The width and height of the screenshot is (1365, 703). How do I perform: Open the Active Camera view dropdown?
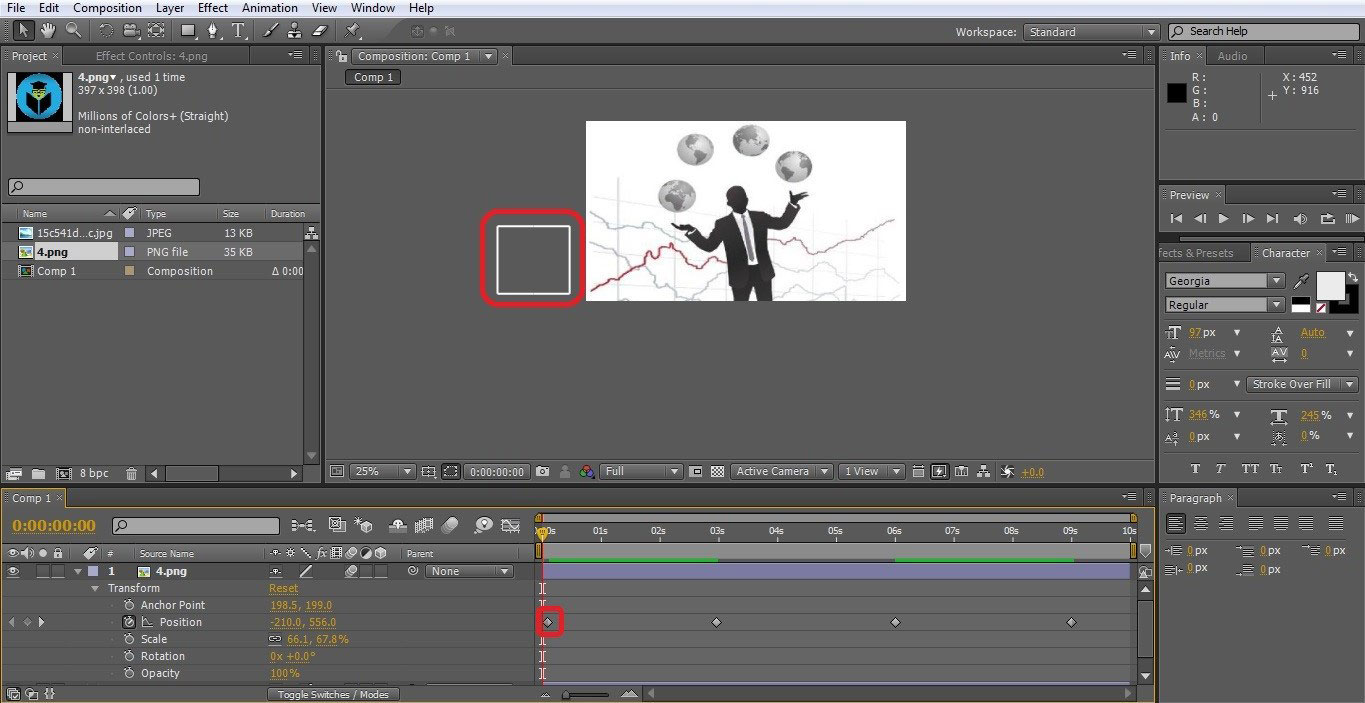781,471
